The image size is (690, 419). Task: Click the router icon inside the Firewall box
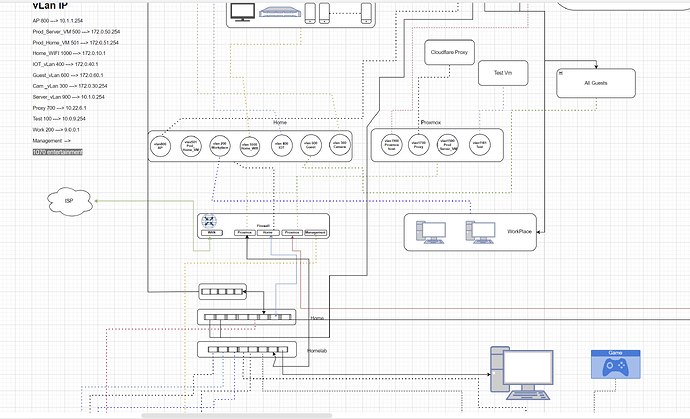pyautogui.click(x=208, y=221)
